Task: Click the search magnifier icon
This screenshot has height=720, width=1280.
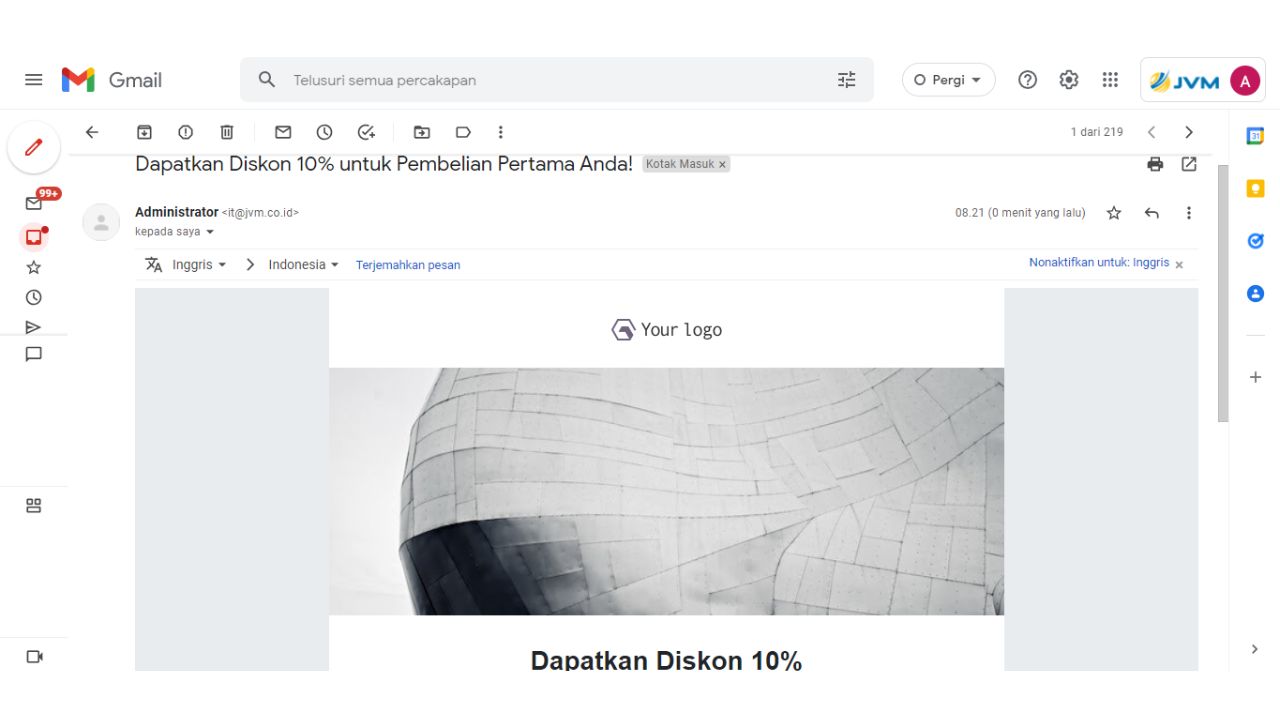Action: pyautogui.click(x=267, y=80)
